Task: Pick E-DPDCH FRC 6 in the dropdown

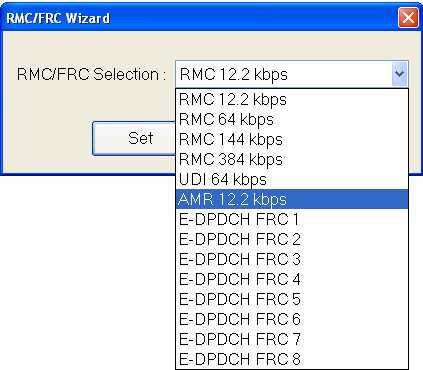Action: (292, 319)
